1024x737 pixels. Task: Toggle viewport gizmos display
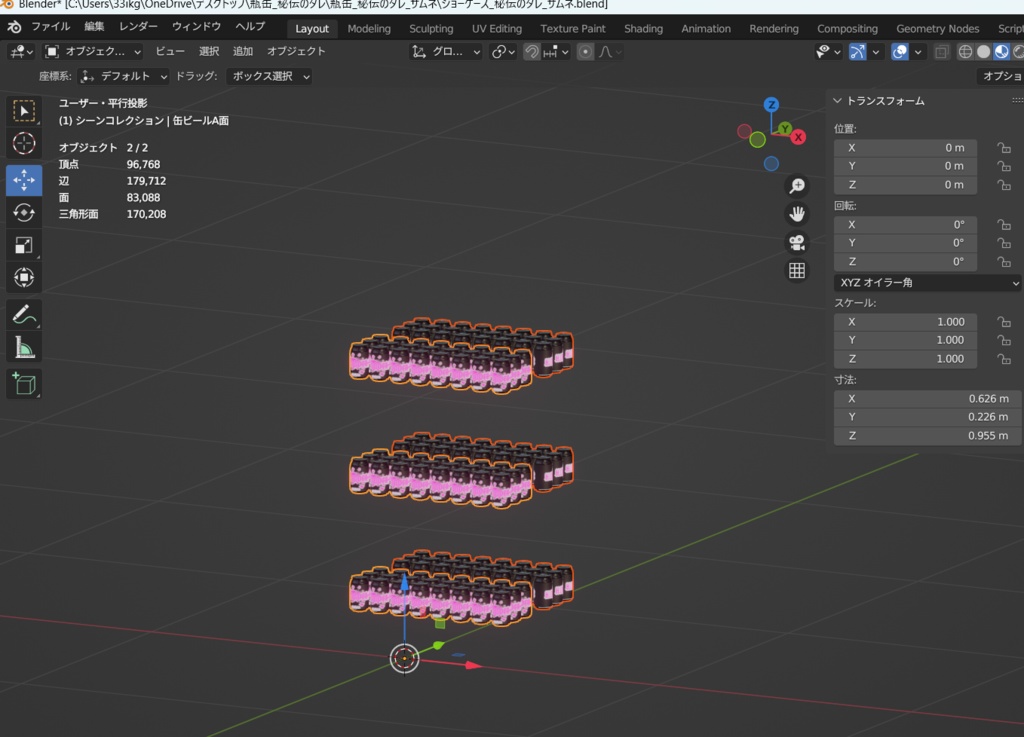point(857,52)
